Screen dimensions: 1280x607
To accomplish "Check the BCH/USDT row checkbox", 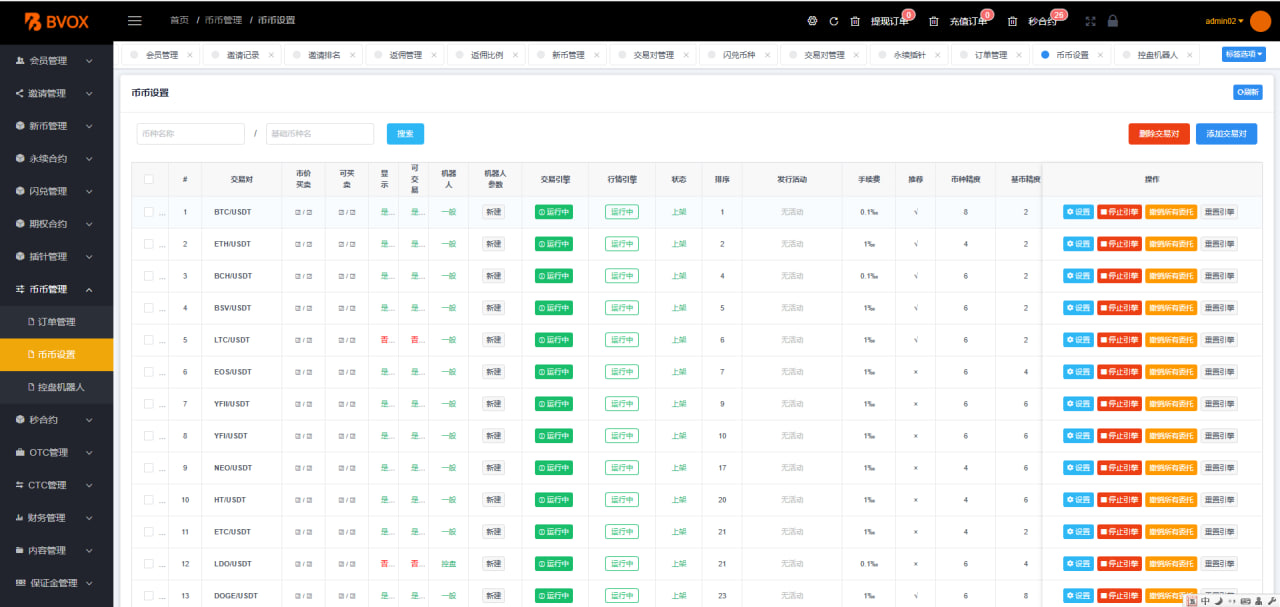I will tap(149, 276).
